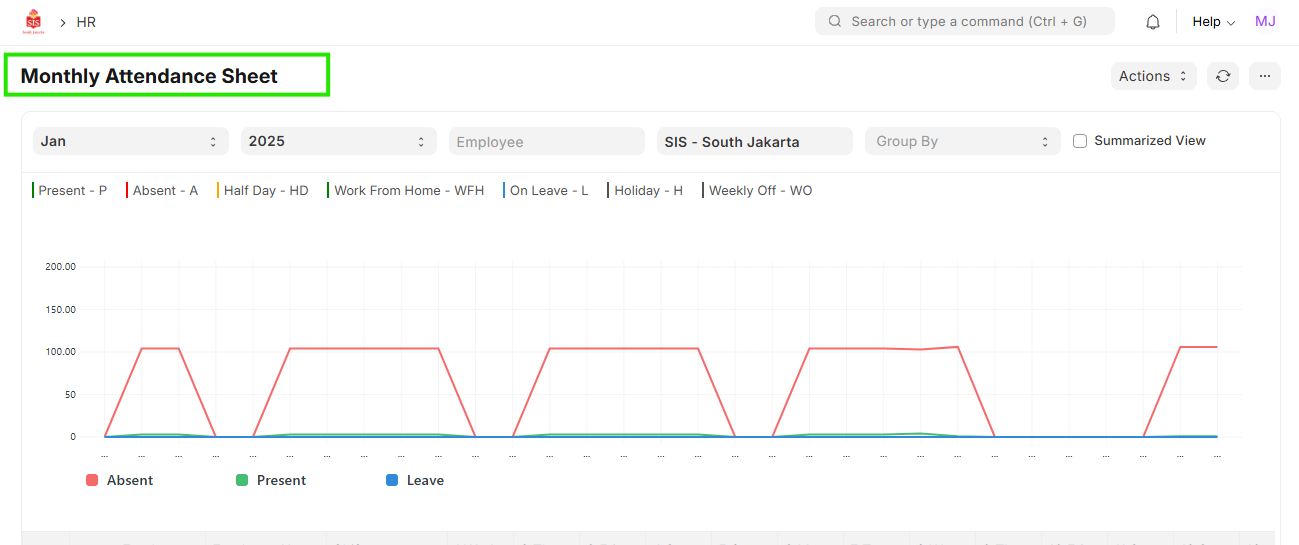Click the search magnifier icon
Image resolution: width=1299 pixels, height=545 pixels.
(834, 21)
